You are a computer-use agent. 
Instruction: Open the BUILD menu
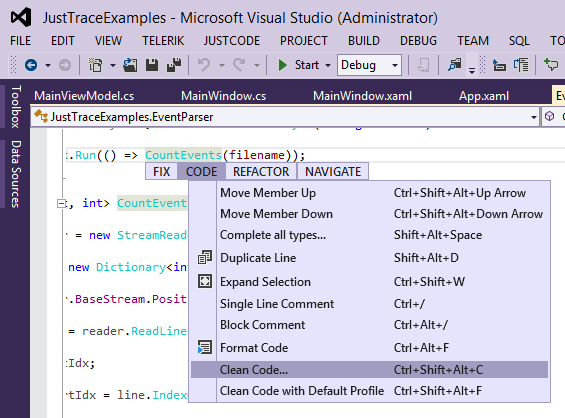coord(364,41)
